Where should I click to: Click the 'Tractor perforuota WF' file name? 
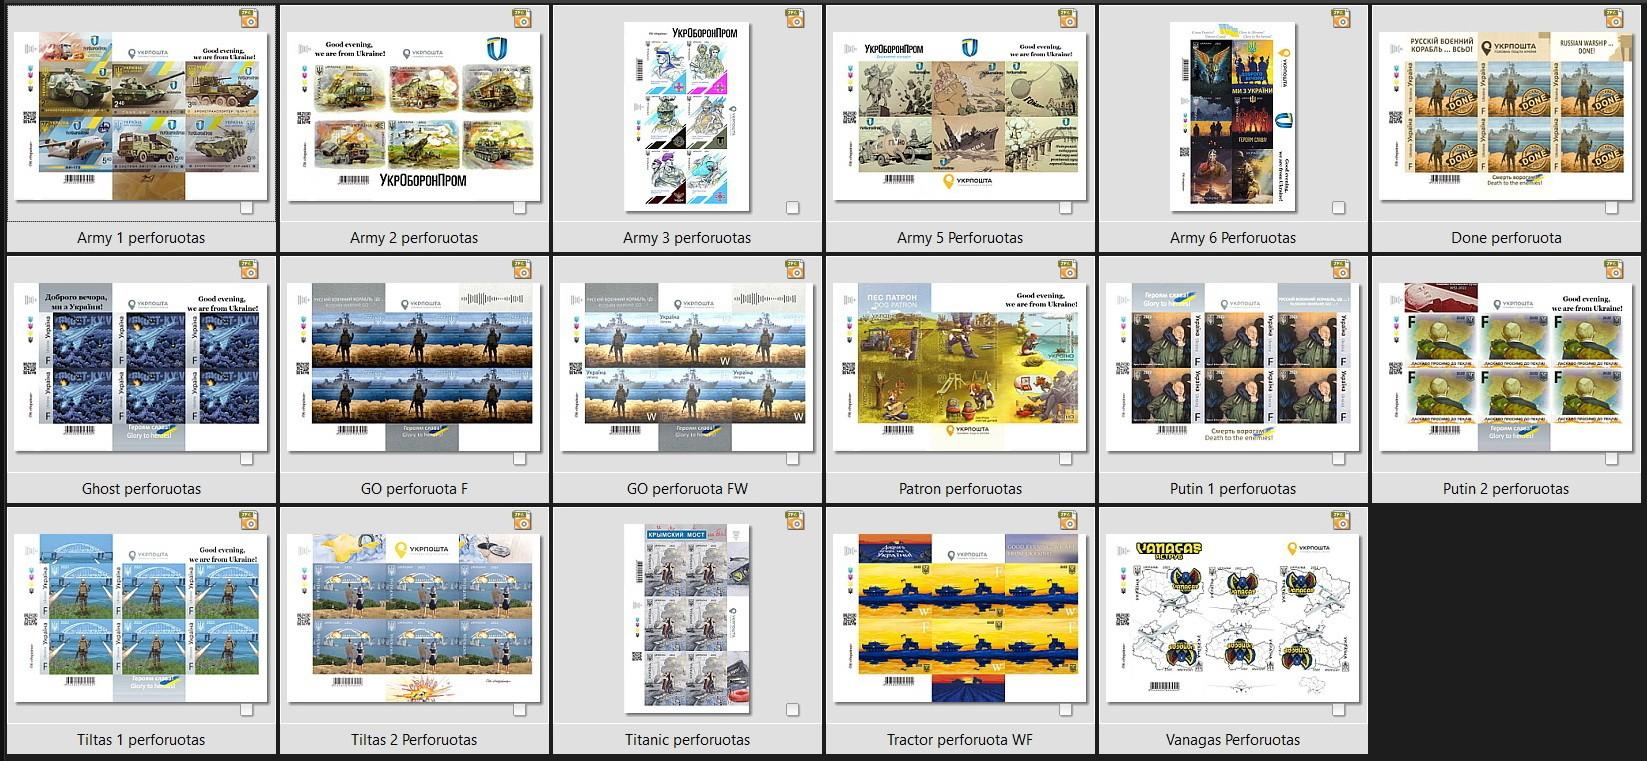(x=960, y=740)
